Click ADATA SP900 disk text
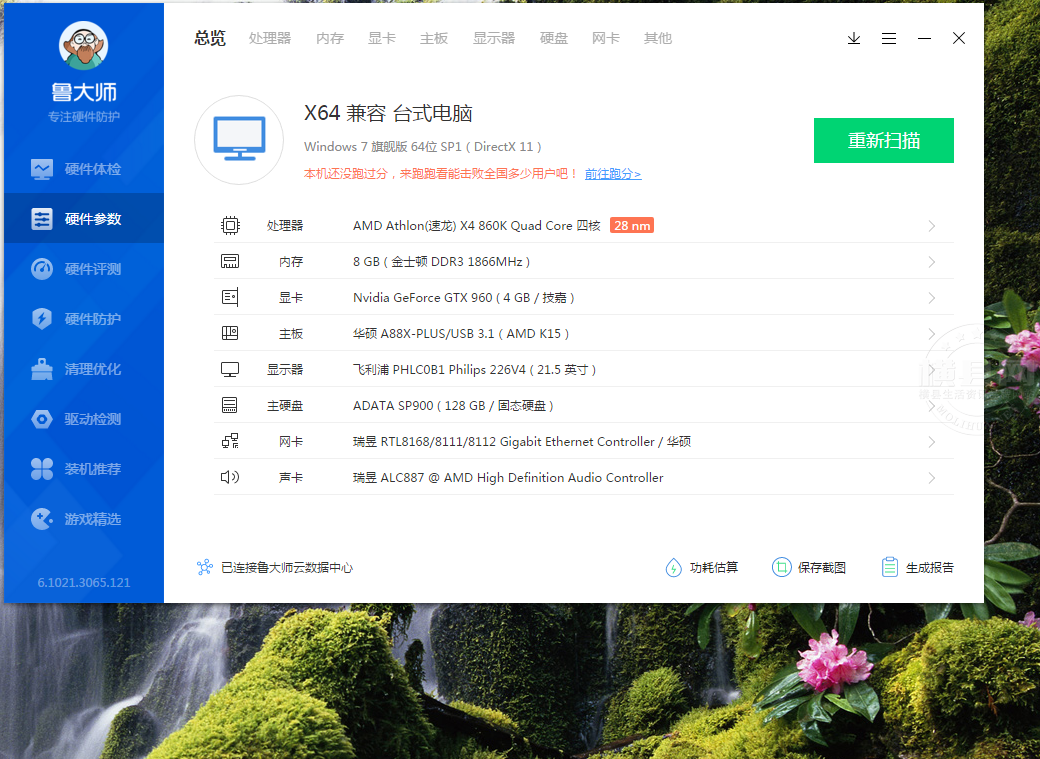This screenshot has height=759, width=1040. pyautogui.click(x=453, y=405)
